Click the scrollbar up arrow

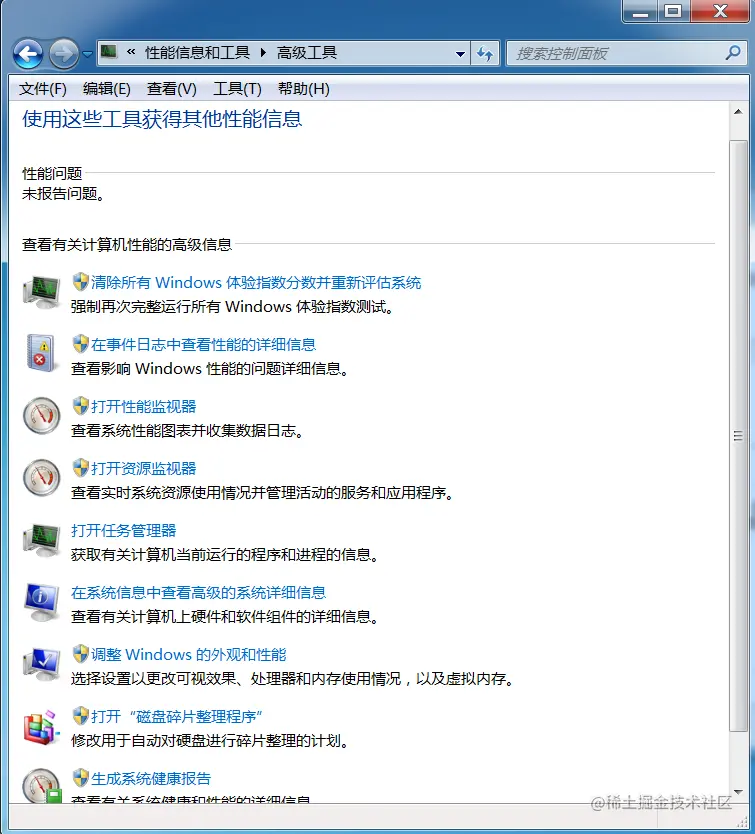pos(738,112)
